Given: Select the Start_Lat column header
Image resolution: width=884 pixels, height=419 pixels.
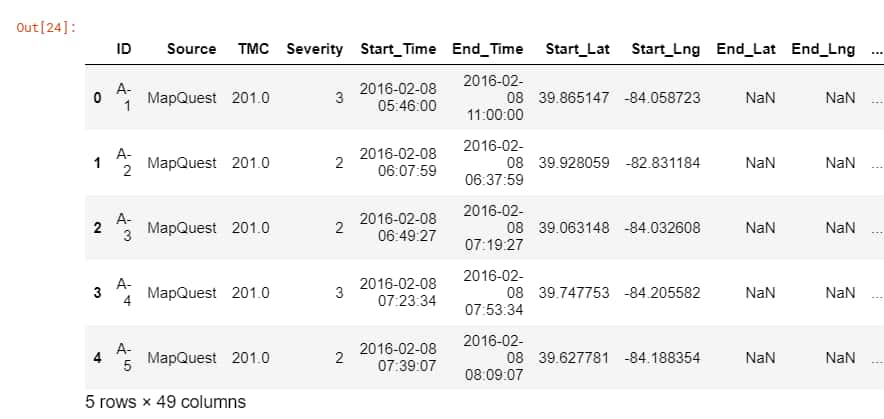Looking at the screenshot, I should coord(577,49).
